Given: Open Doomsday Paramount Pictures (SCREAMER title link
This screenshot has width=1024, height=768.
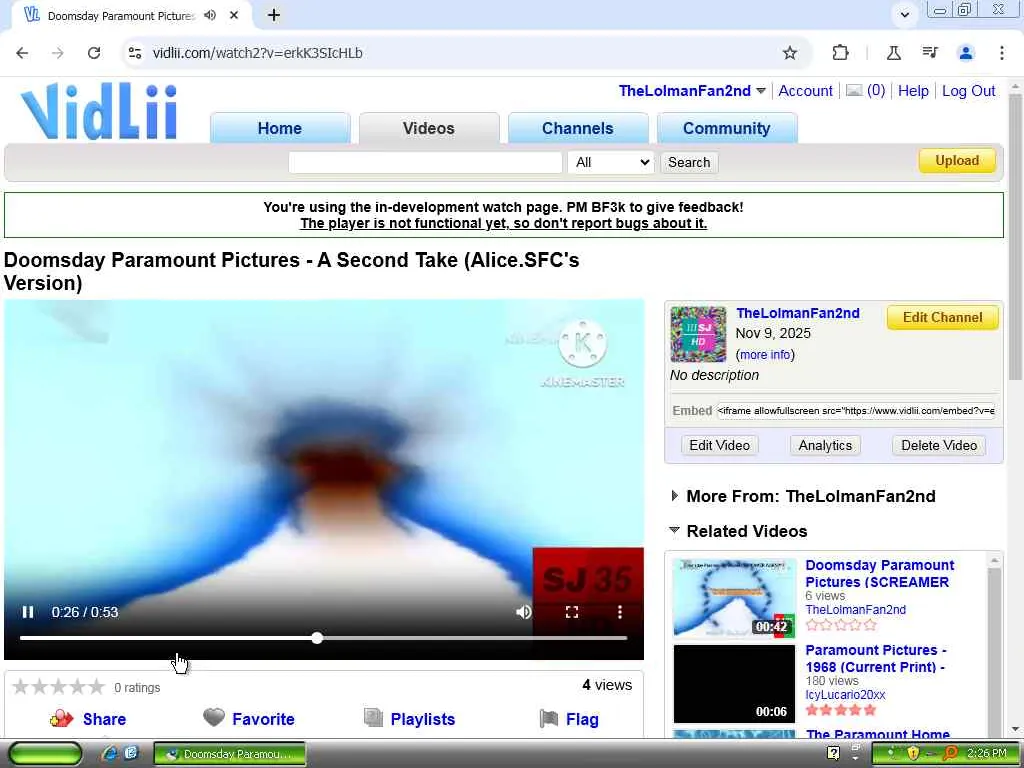Looking at the screenshot, I should pyautogui.click(x=879, y=573).
